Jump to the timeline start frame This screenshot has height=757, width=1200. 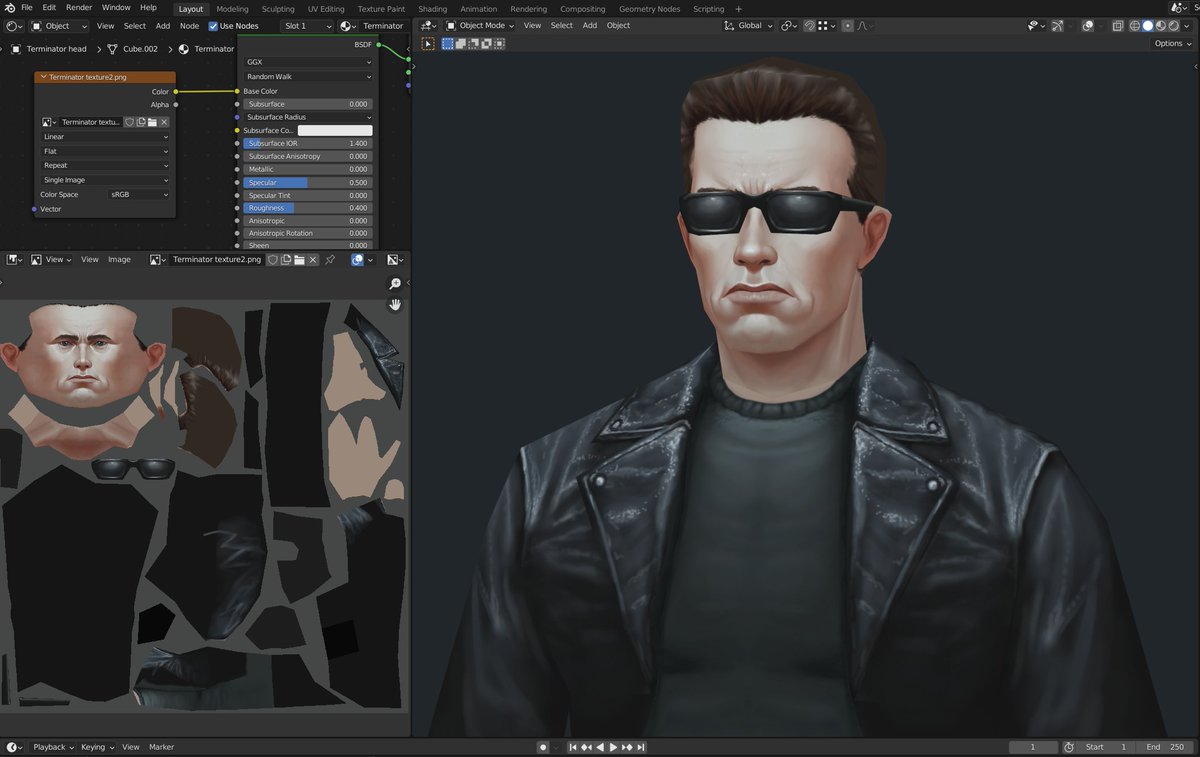(x=573, y=747)
